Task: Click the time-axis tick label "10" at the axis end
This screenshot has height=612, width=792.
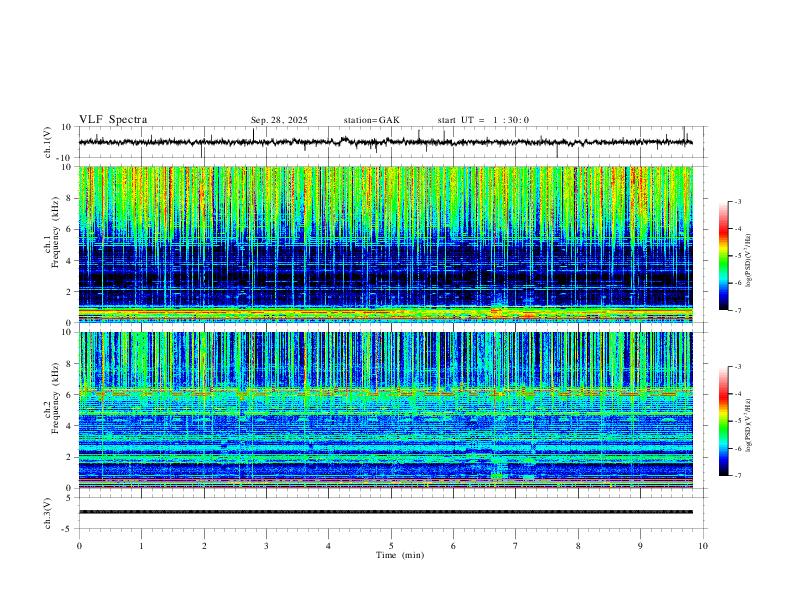Action: point(703,546)
